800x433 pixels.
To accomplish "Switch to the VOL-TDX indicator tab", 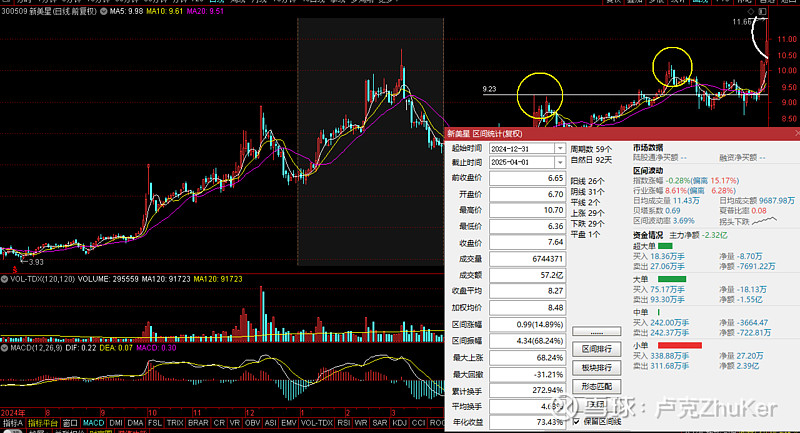I will [317, 423].
